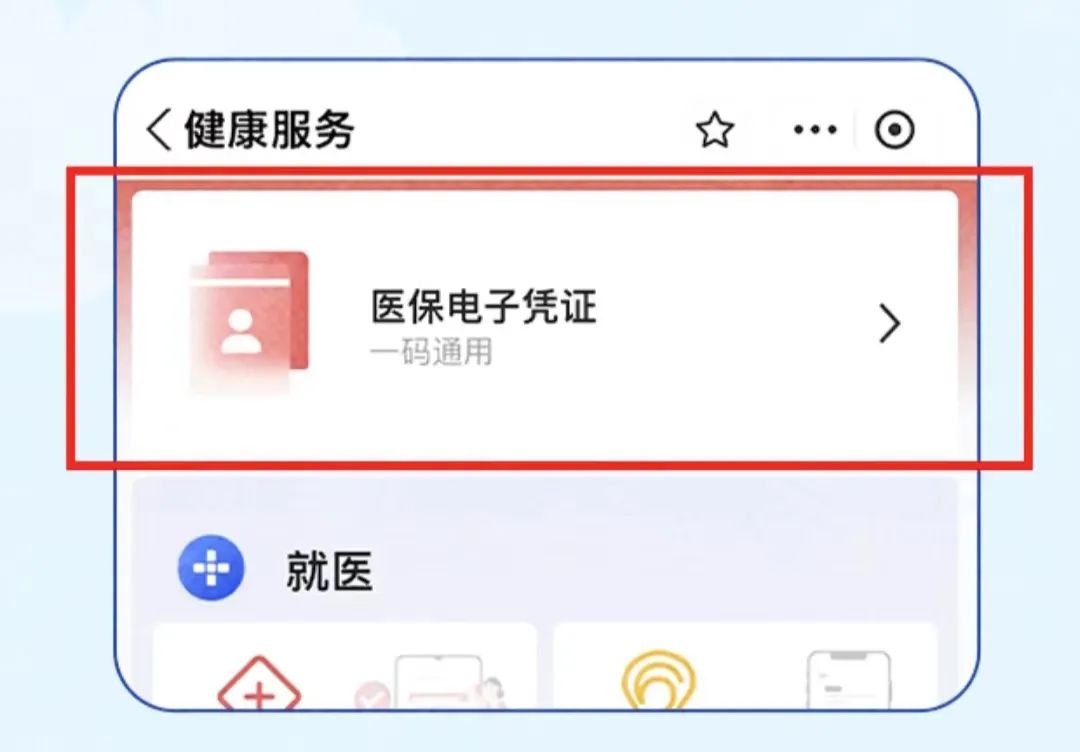Tap the red checkmark badge beside phone
The height and width of the screenshot is (752, 1080).
[373, 696]
